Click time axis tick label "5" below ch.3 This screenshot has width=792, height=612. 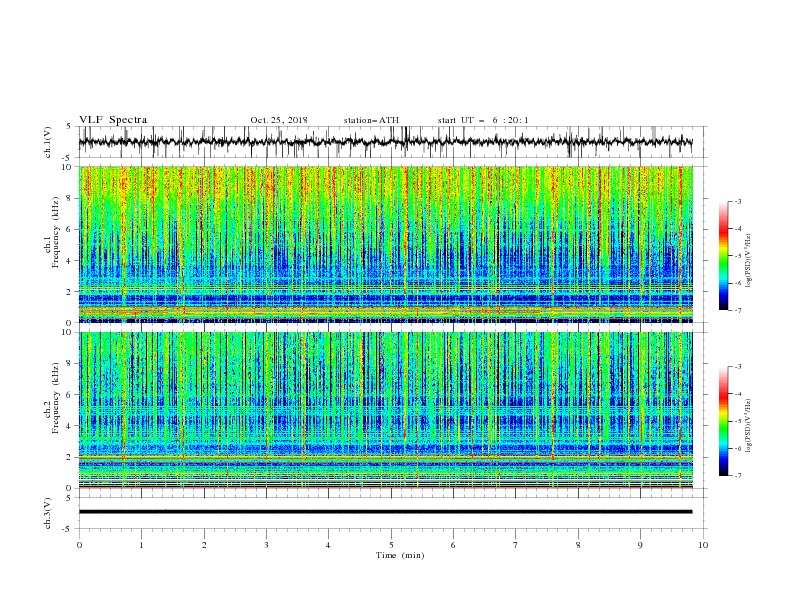(x=391, y=545)
